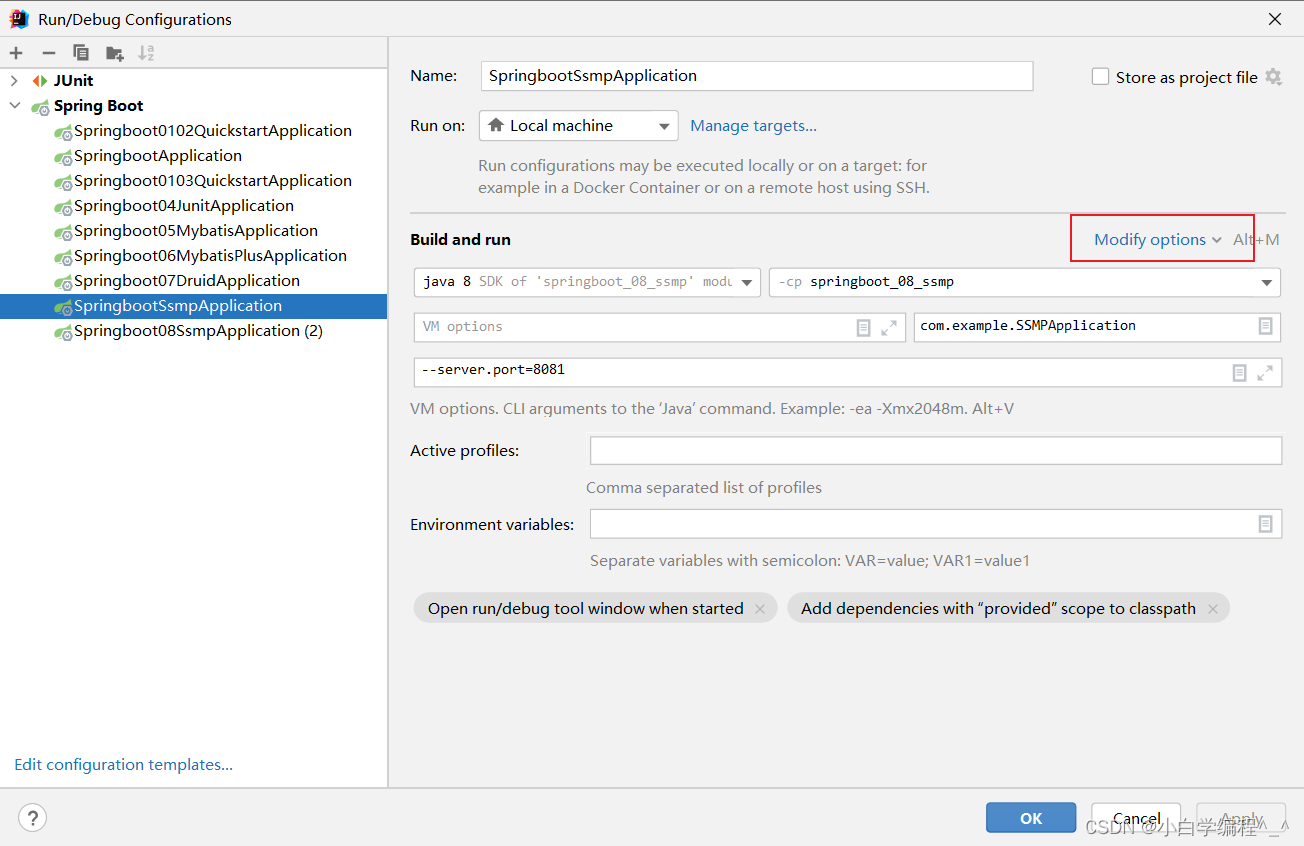Click the Apply button
Image resolution: width=1304 pixels, height=846 pixels.
pos(1241,817)
